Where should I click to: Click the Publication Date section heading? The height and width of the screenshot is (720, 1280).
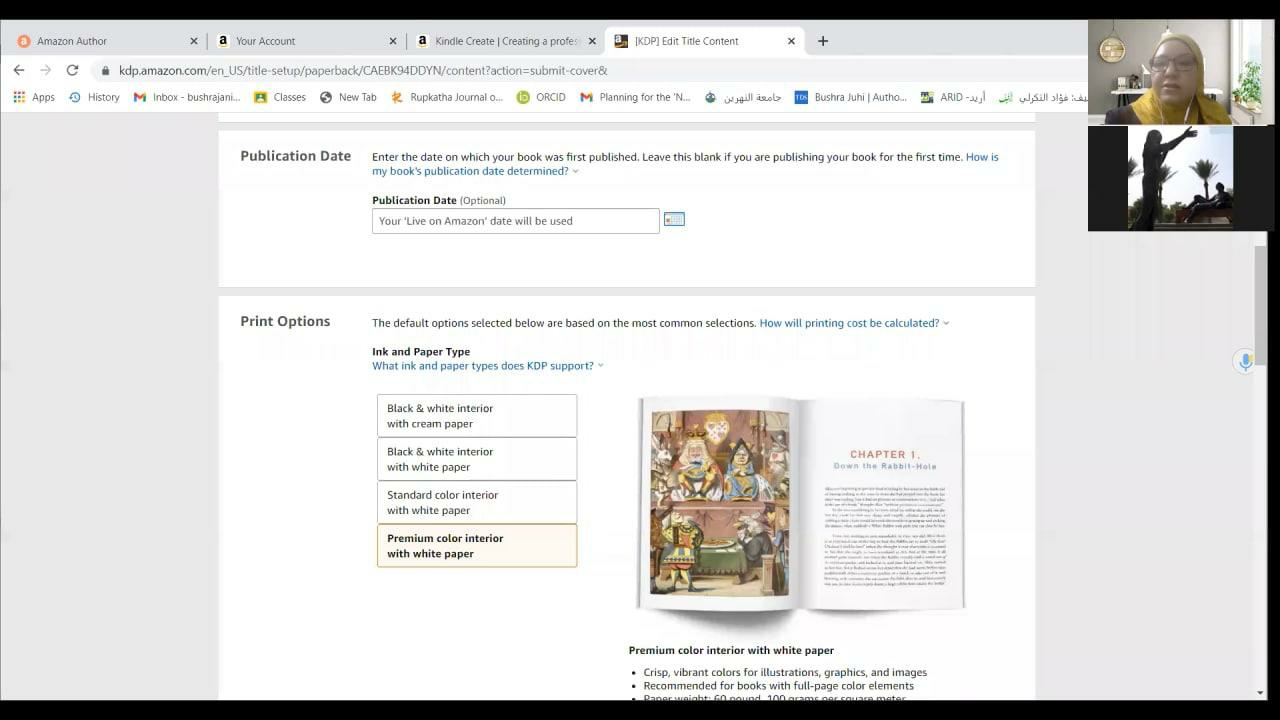295,156
